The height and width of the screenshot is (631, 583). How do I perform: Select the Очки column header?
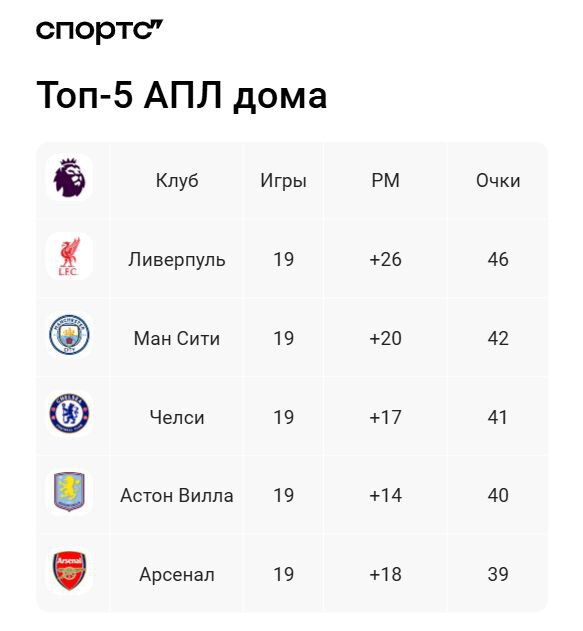pos(498,181)
